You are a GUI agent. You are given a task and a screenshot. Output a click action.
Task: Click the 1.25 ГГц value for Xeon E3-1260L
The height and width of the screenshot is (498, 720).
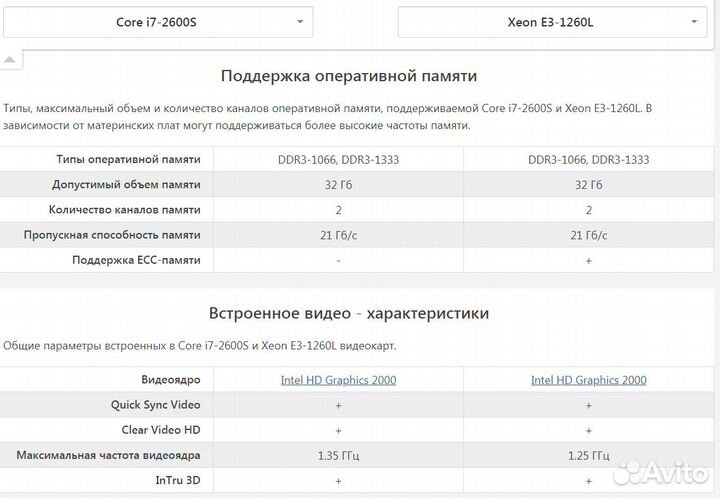(x=589, y=456)
